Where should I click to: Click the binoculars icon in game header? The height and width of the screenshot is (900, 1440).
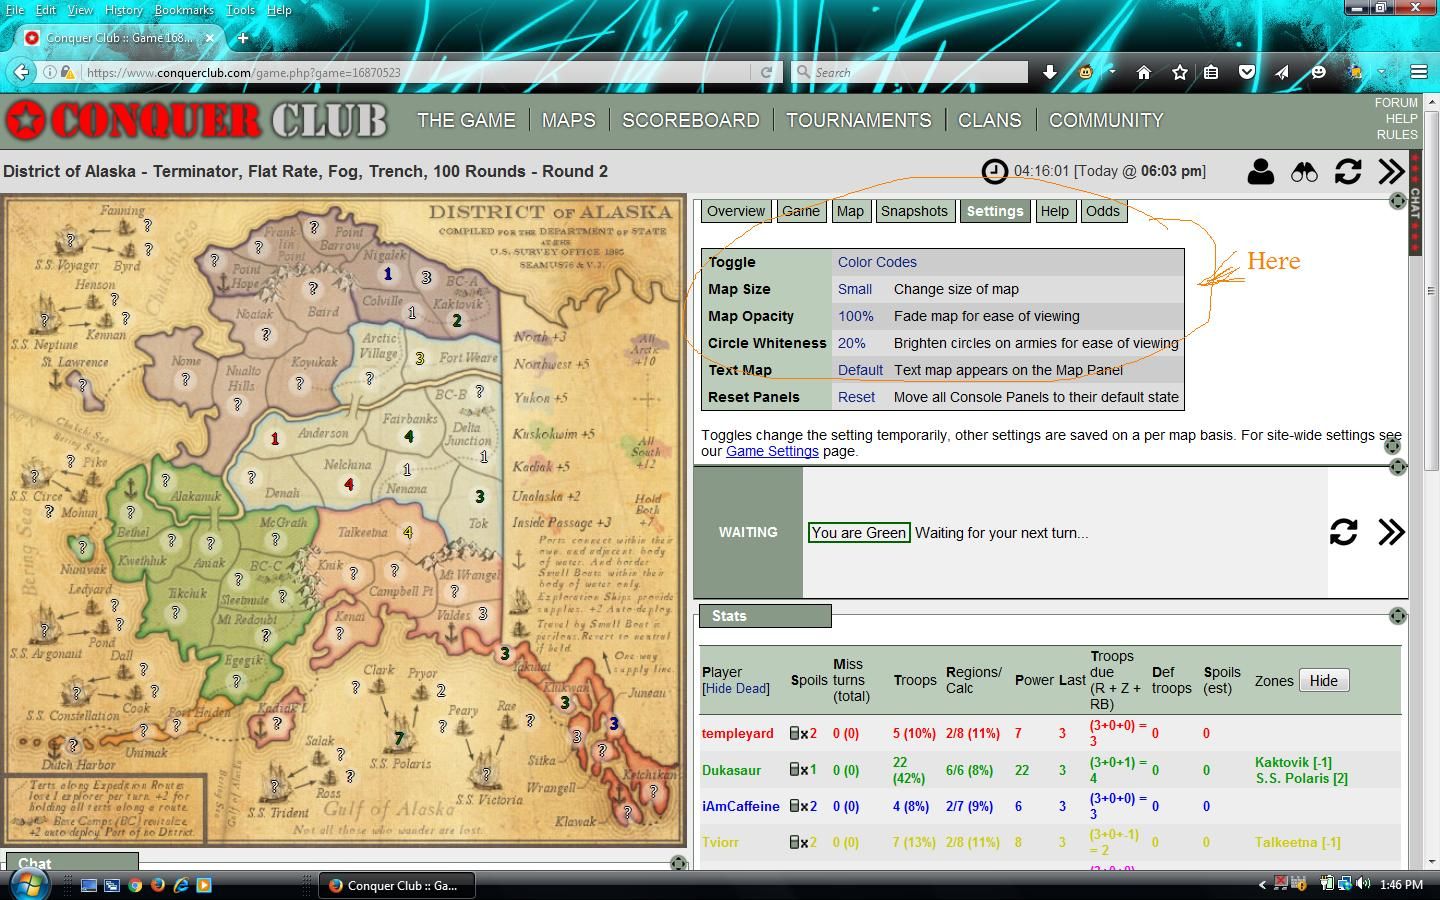click(1304, 171)
